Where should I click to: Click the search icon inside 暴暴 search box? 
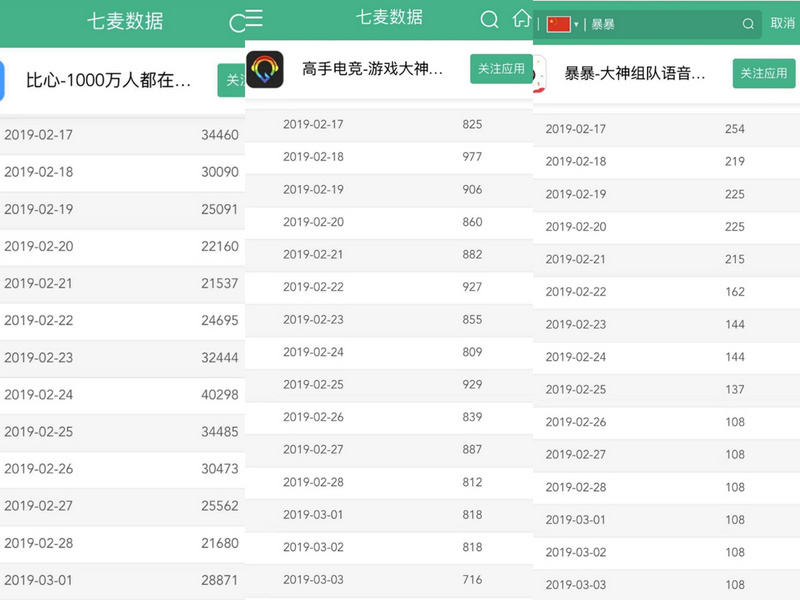pos(748,24)
